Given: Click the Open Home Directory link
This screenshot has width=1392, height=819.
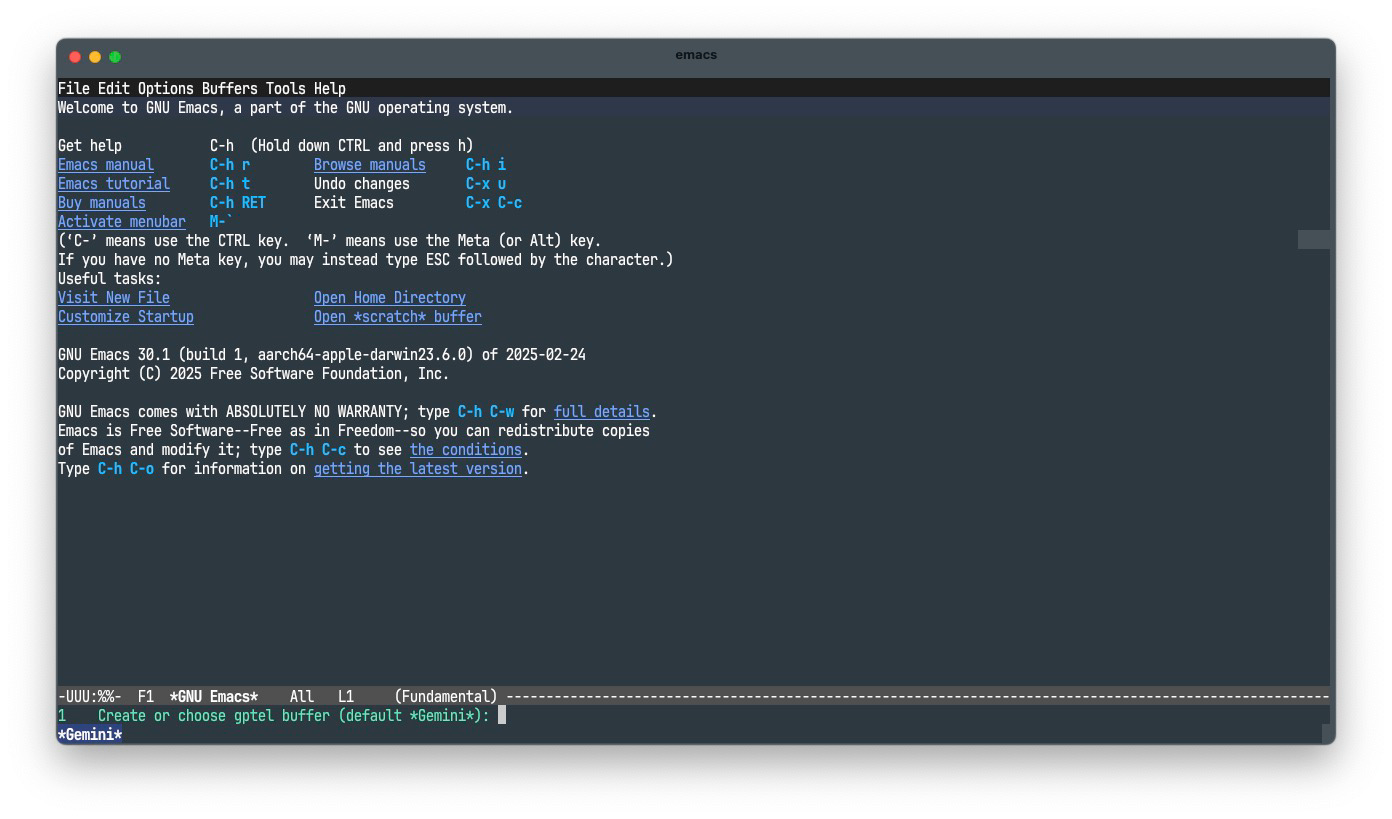Looking at the screenshot, I should point(390,298).
